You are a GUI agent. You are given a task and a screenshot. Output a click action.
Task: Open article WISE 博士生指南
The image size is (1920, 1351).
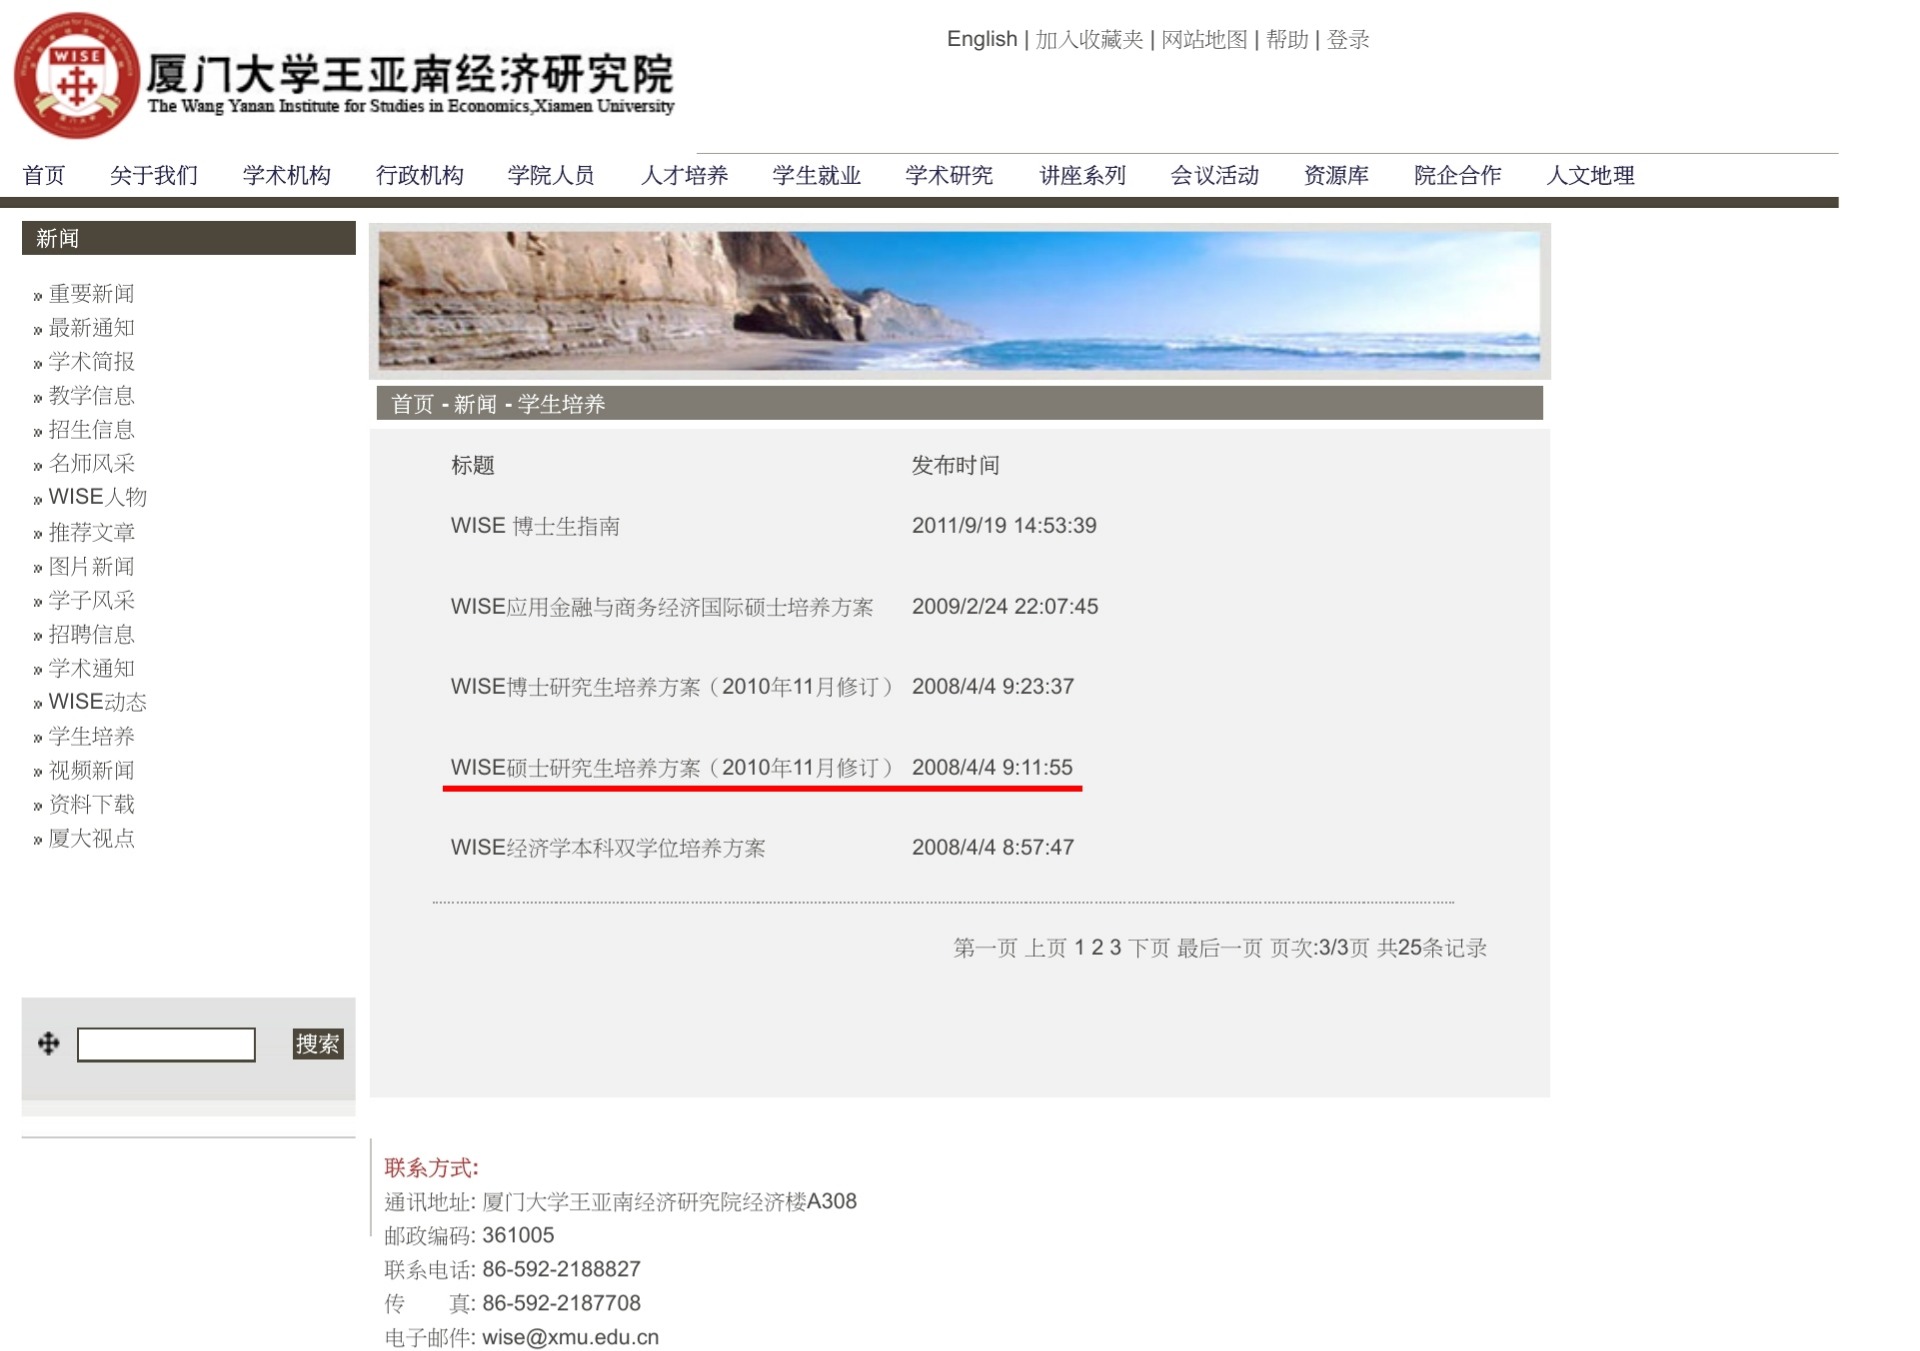click(x=535, y=526)
